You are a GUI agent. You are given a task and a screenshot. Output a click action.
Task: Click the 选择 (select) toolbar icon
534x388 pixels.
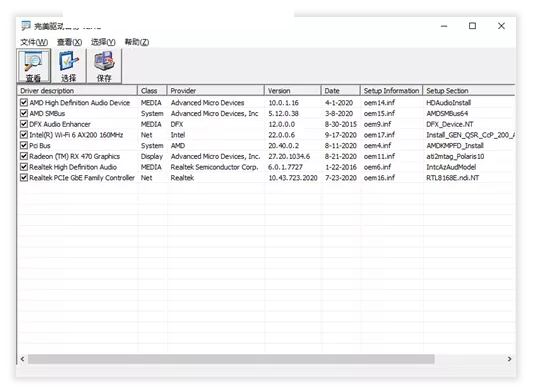68,66
